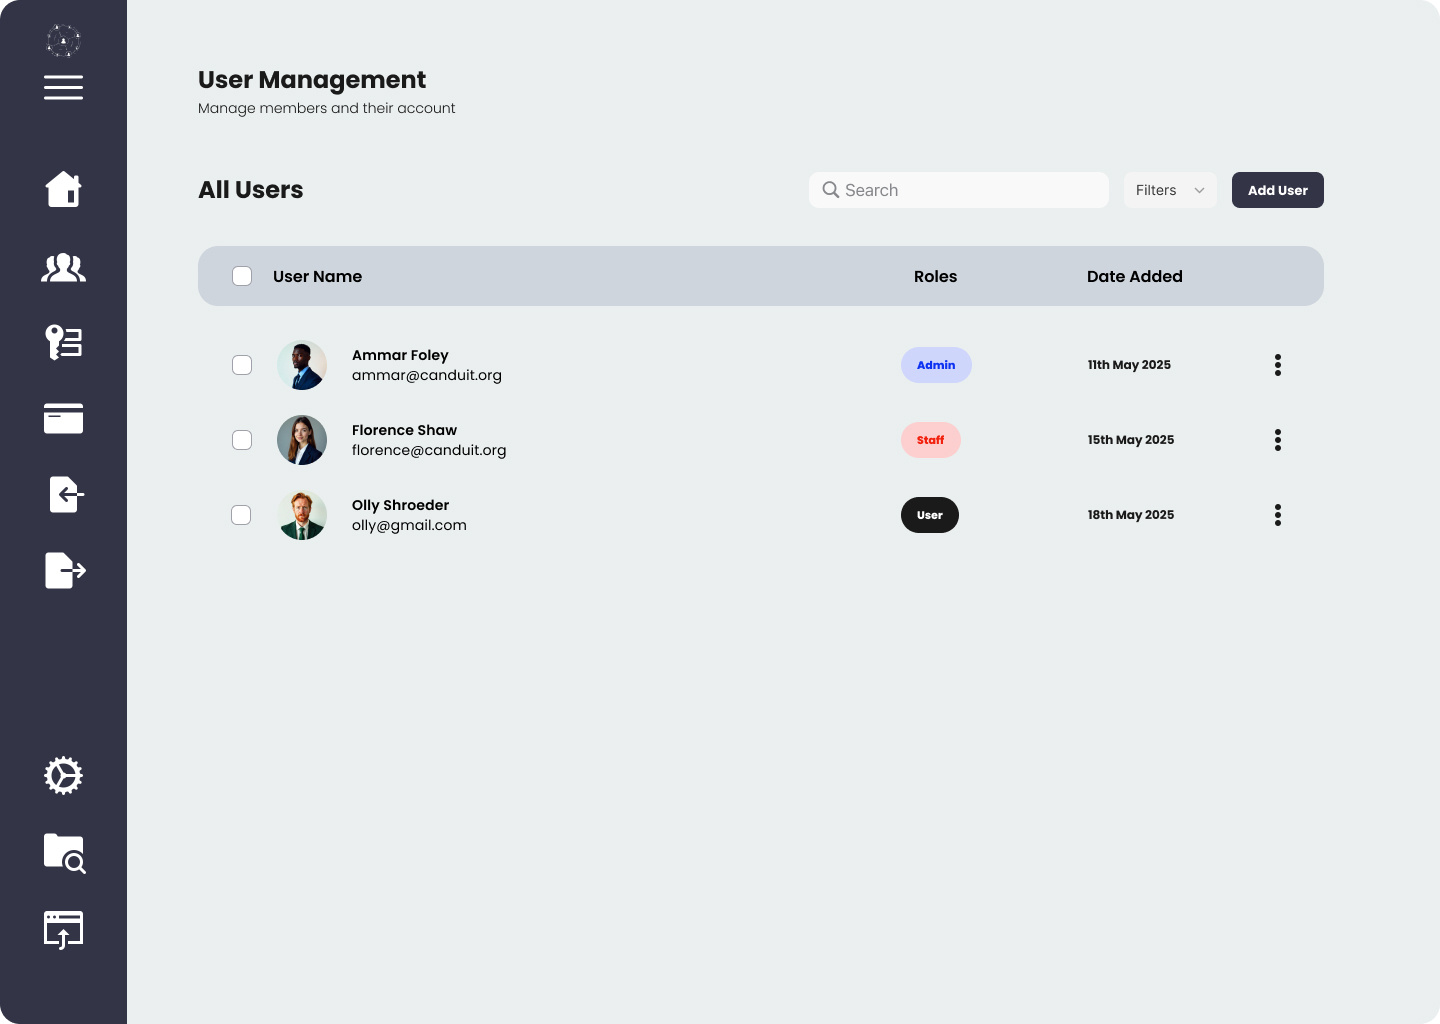Open the hamburger menu in sidebar
1440x1024 pixels.
click(63, 88)
